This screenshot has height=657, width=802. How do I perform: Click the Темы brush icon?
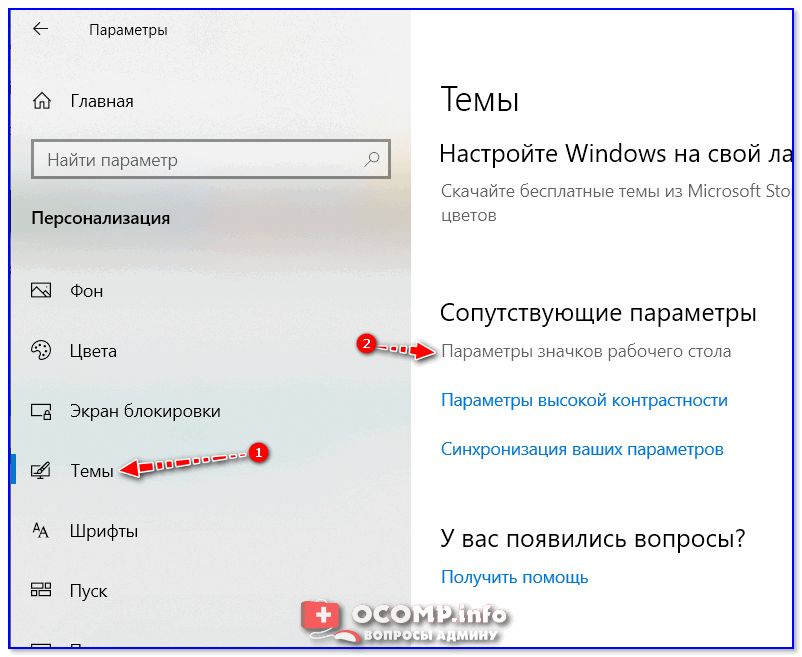point(41,470)
